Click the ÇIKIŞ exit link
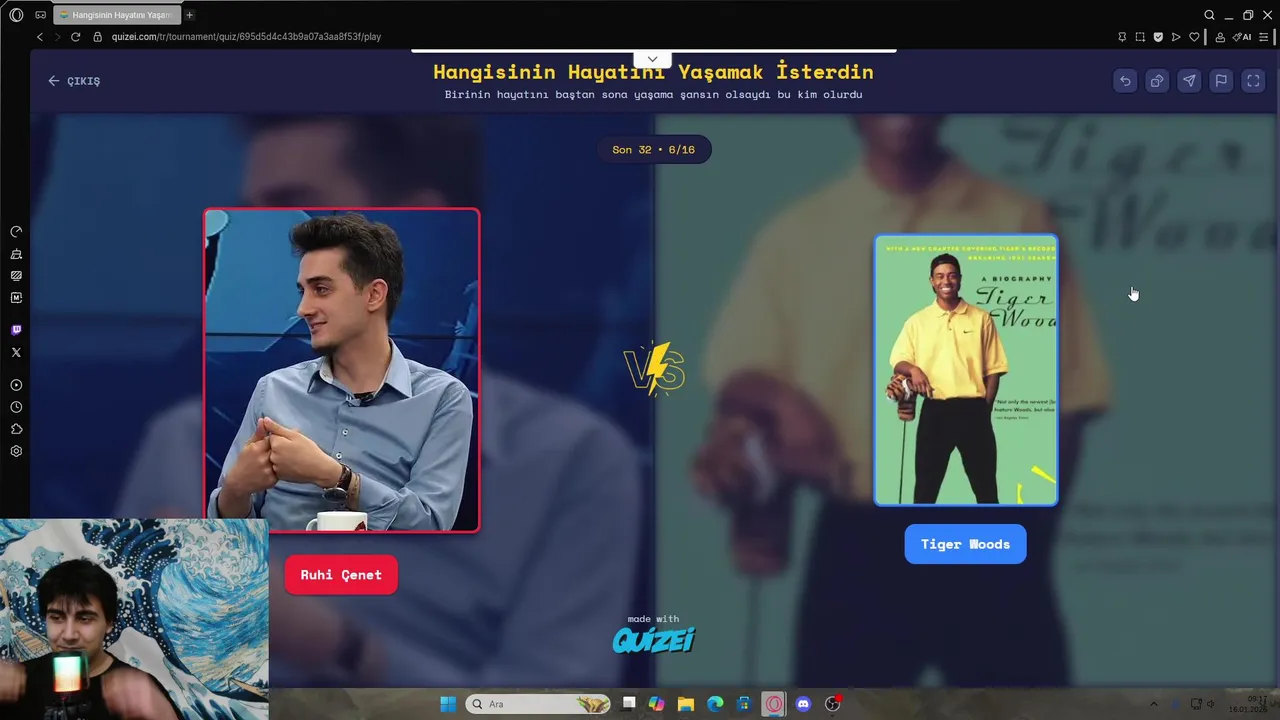This screenshot has width=1280, height=720. pyautogui.click(x=74, y=81)
